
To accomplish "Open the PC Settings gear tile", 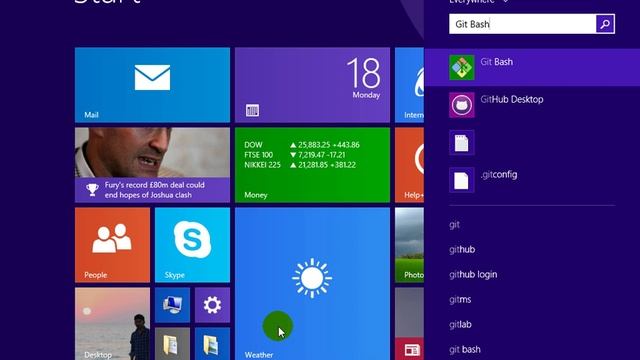I will (x=212, y=305).
